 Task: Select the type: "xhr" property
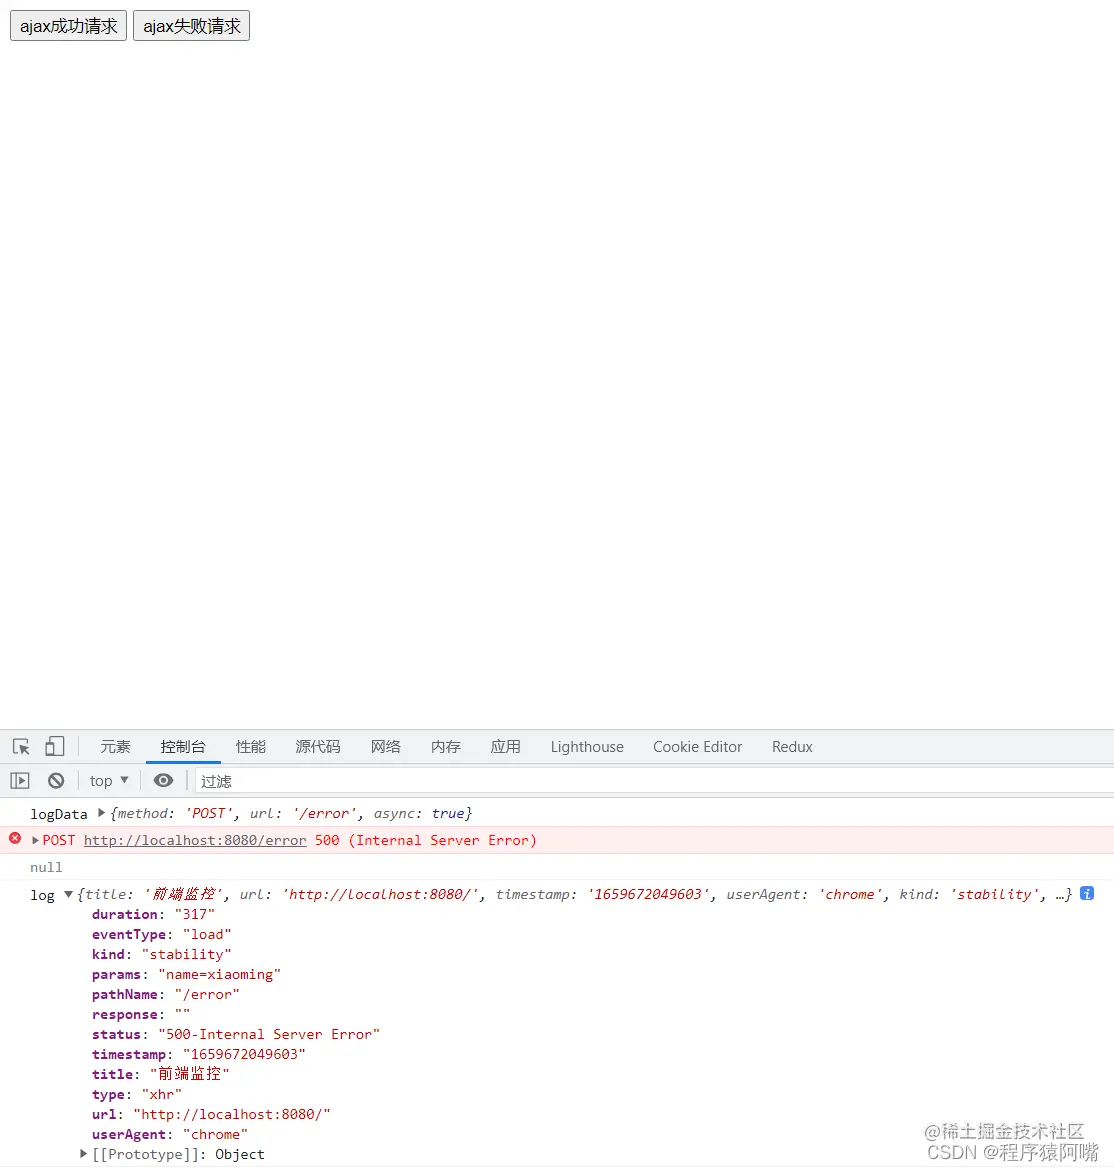point(137,1095)
